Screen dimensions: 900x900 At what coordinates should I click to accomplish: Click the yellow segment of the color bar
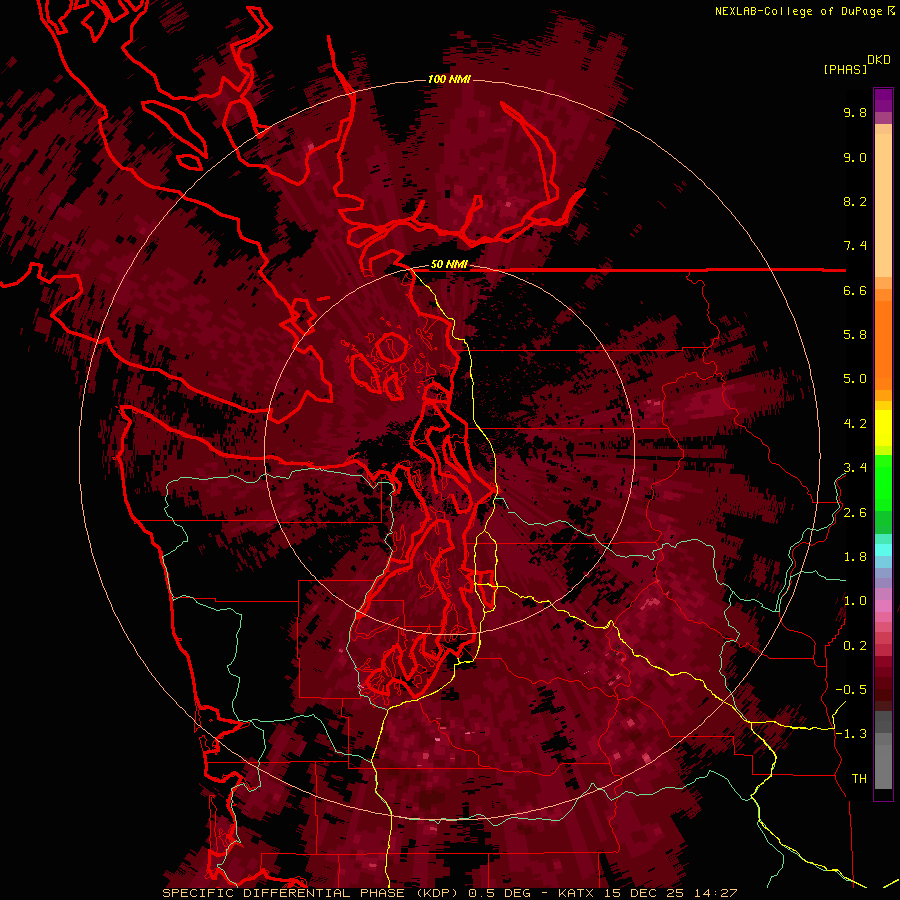click(x=883, y=428)
